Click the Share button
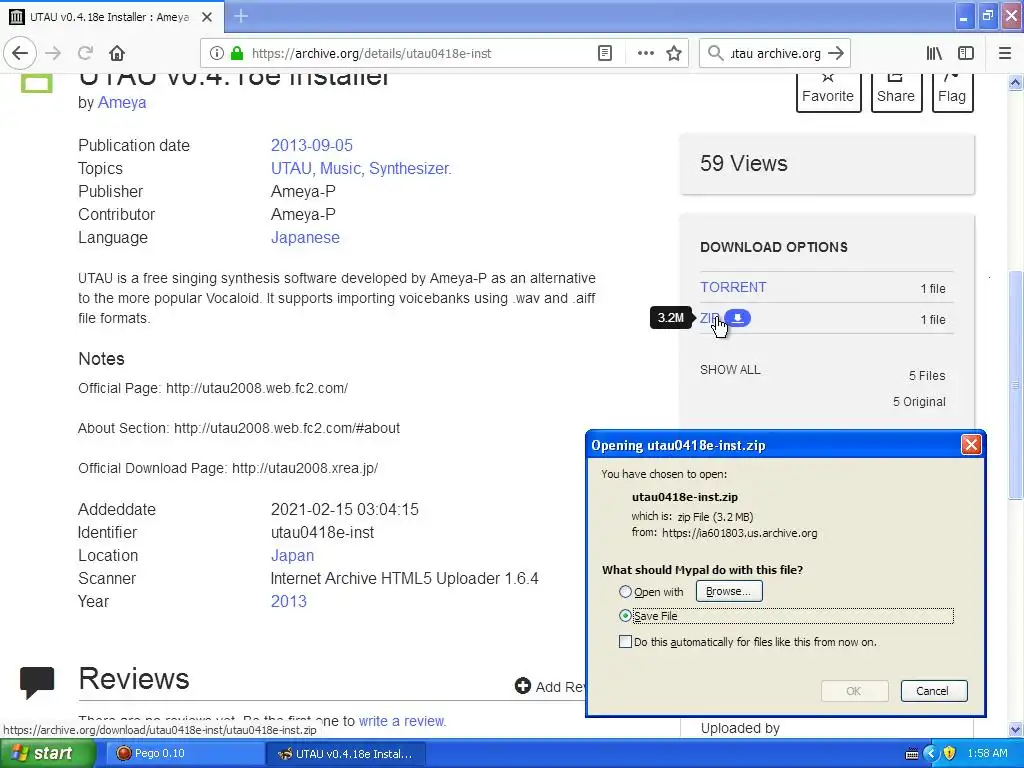The height and width of the screenshot is (768, 1024). (896, 92)
